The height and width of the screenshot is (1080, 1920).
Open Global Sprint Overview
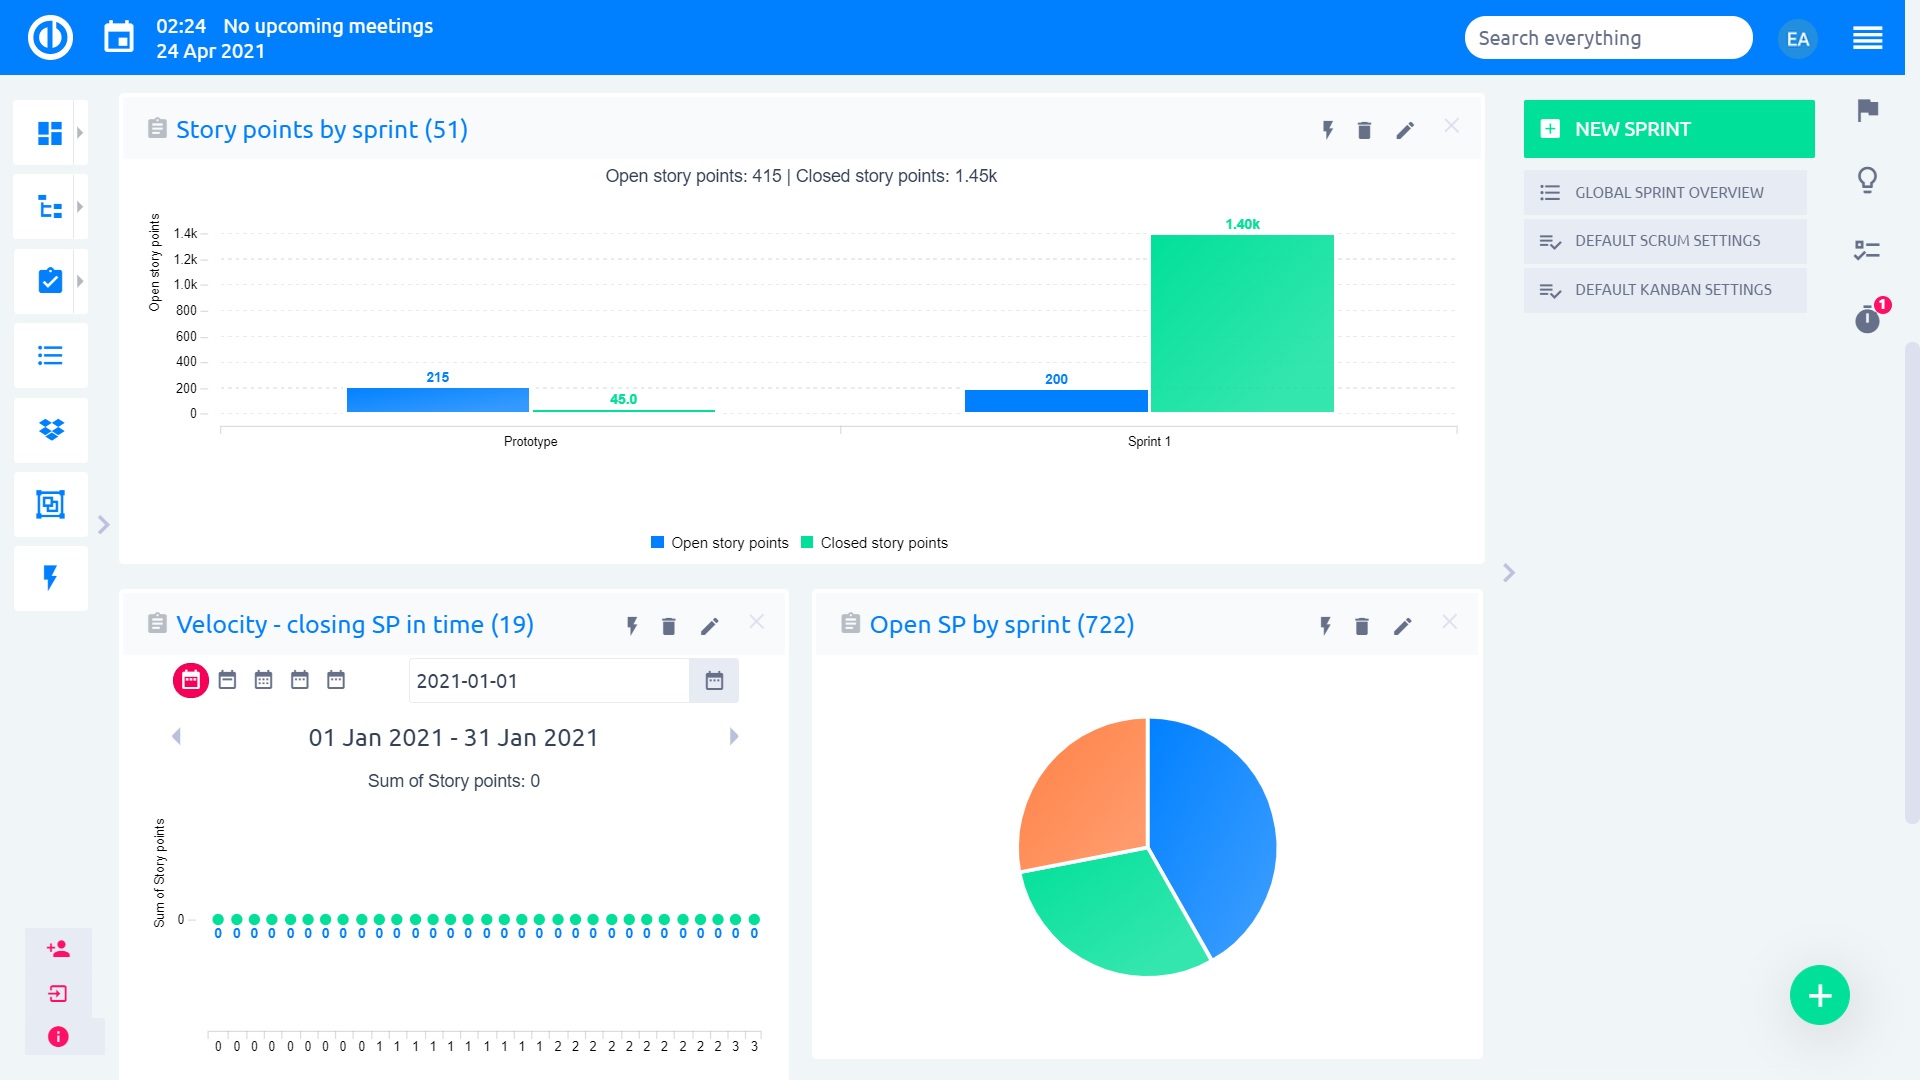[1668, 193]
